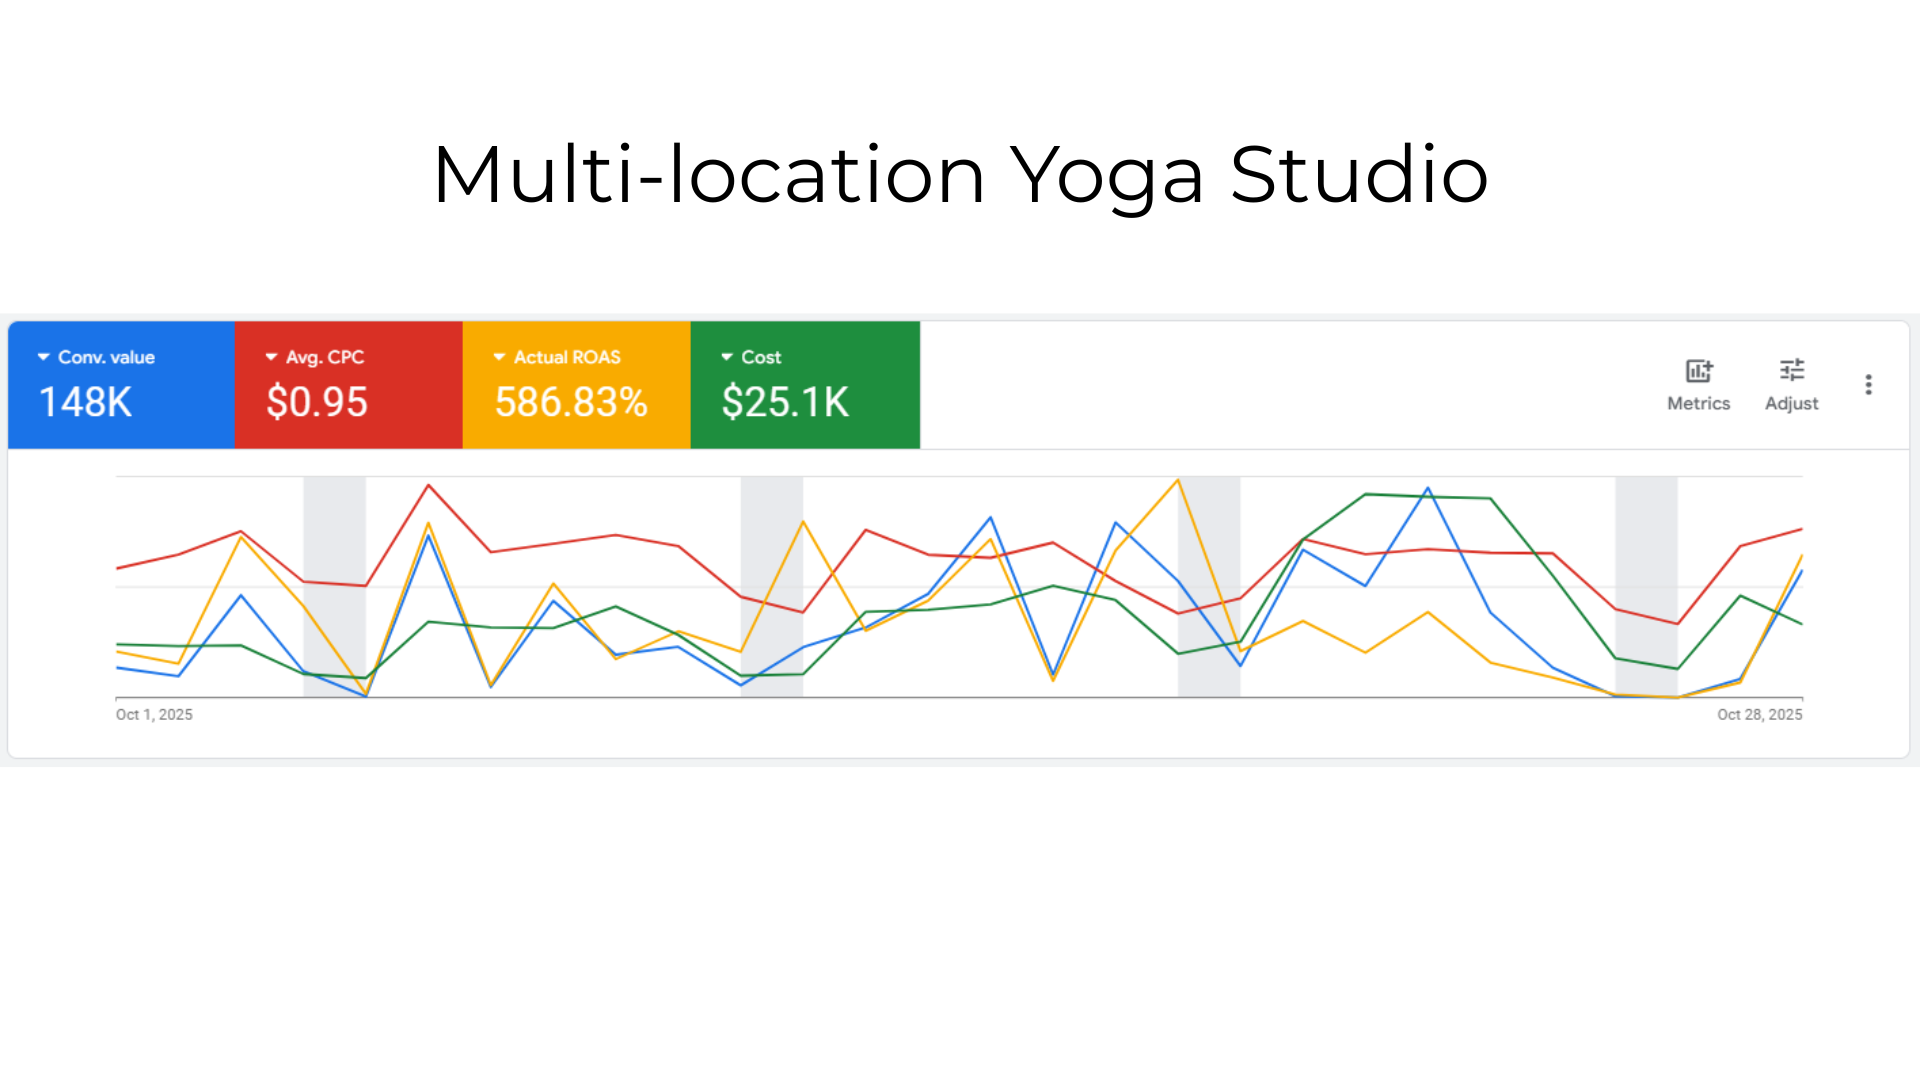Click the dropdown arrow on Conv. value card
This screenshot has width=1920, height=1080.
coord(42,356)
